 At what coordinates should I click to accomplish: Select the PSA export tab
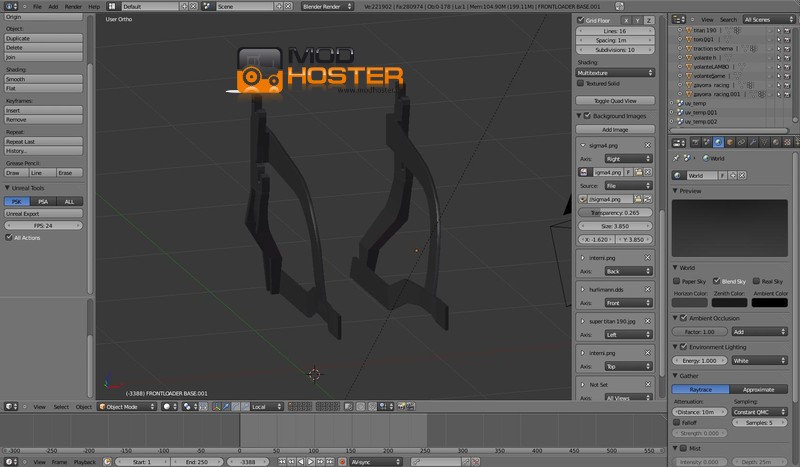click(x=43, y=202)
